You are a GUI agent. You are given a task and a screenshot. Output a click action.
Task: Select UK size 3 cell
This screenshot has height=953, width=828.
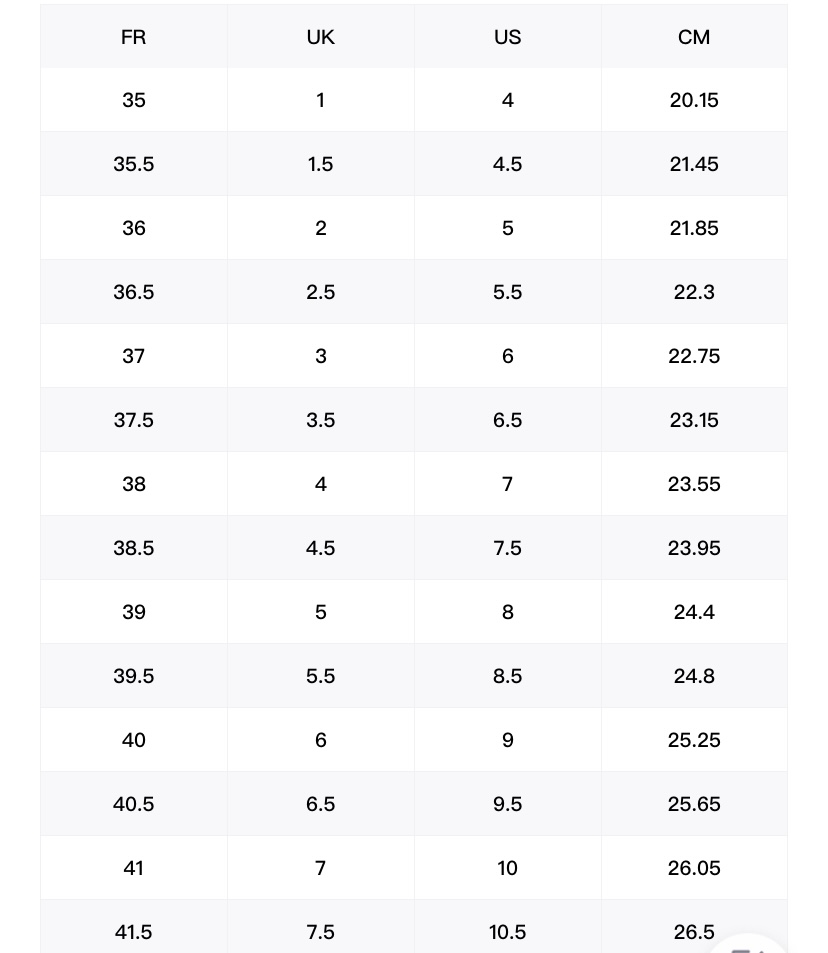point(320,356)
